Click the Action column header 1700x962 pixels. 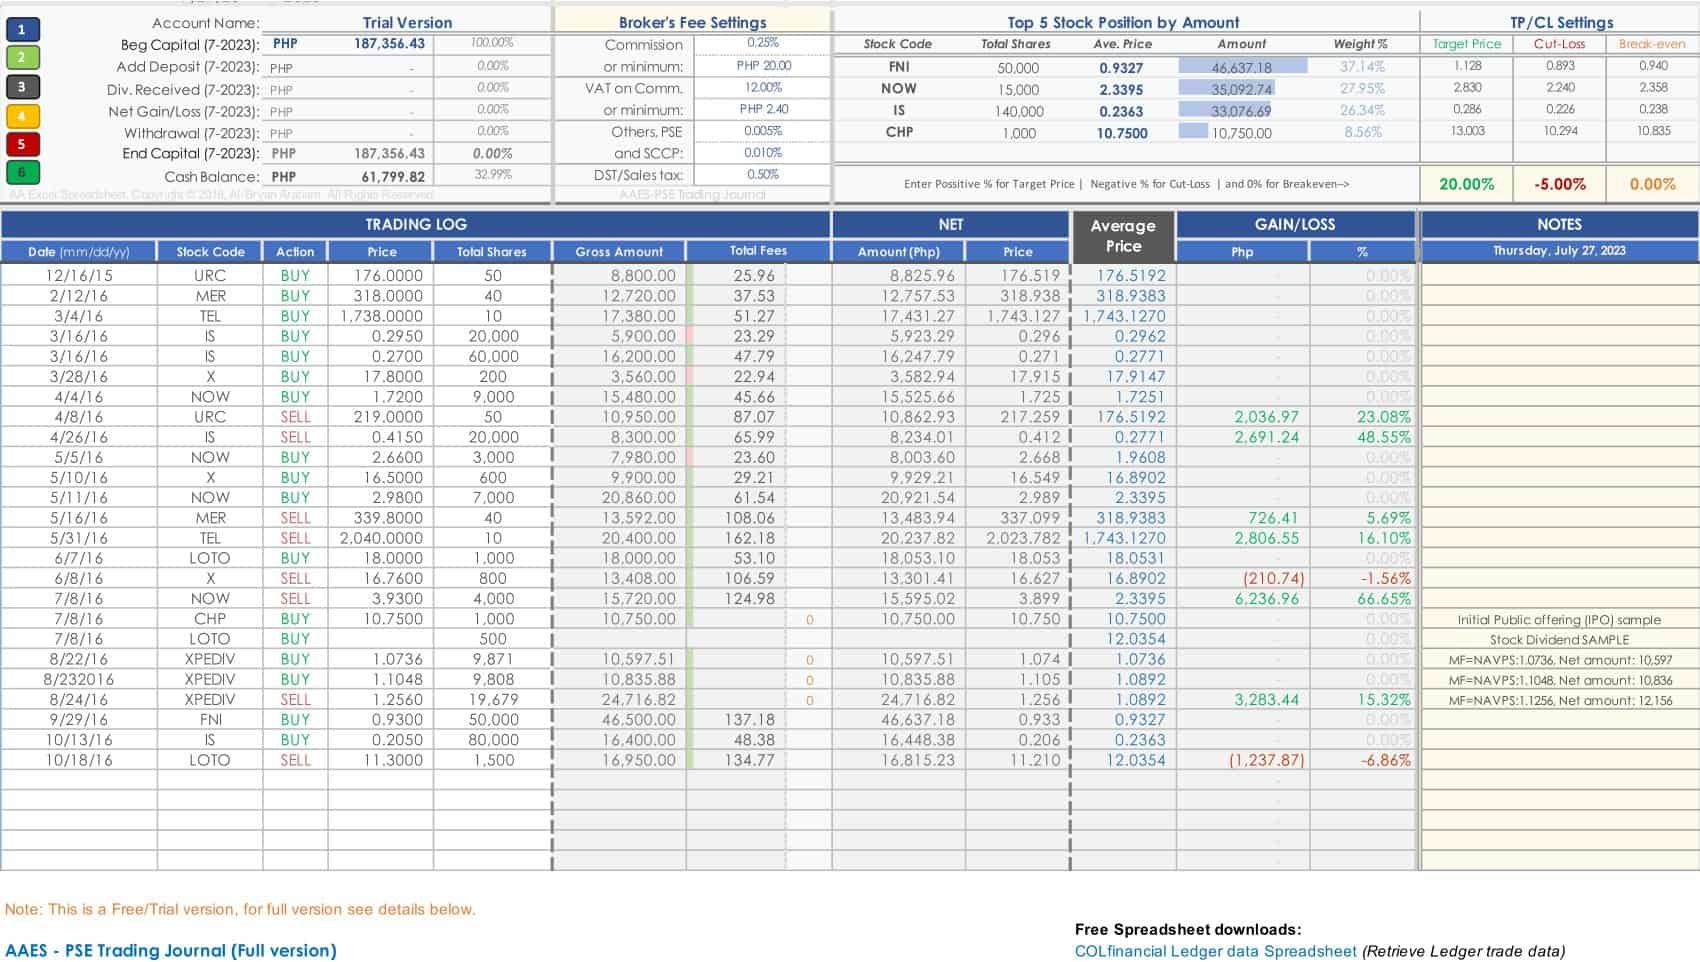[x=295, y=252]
